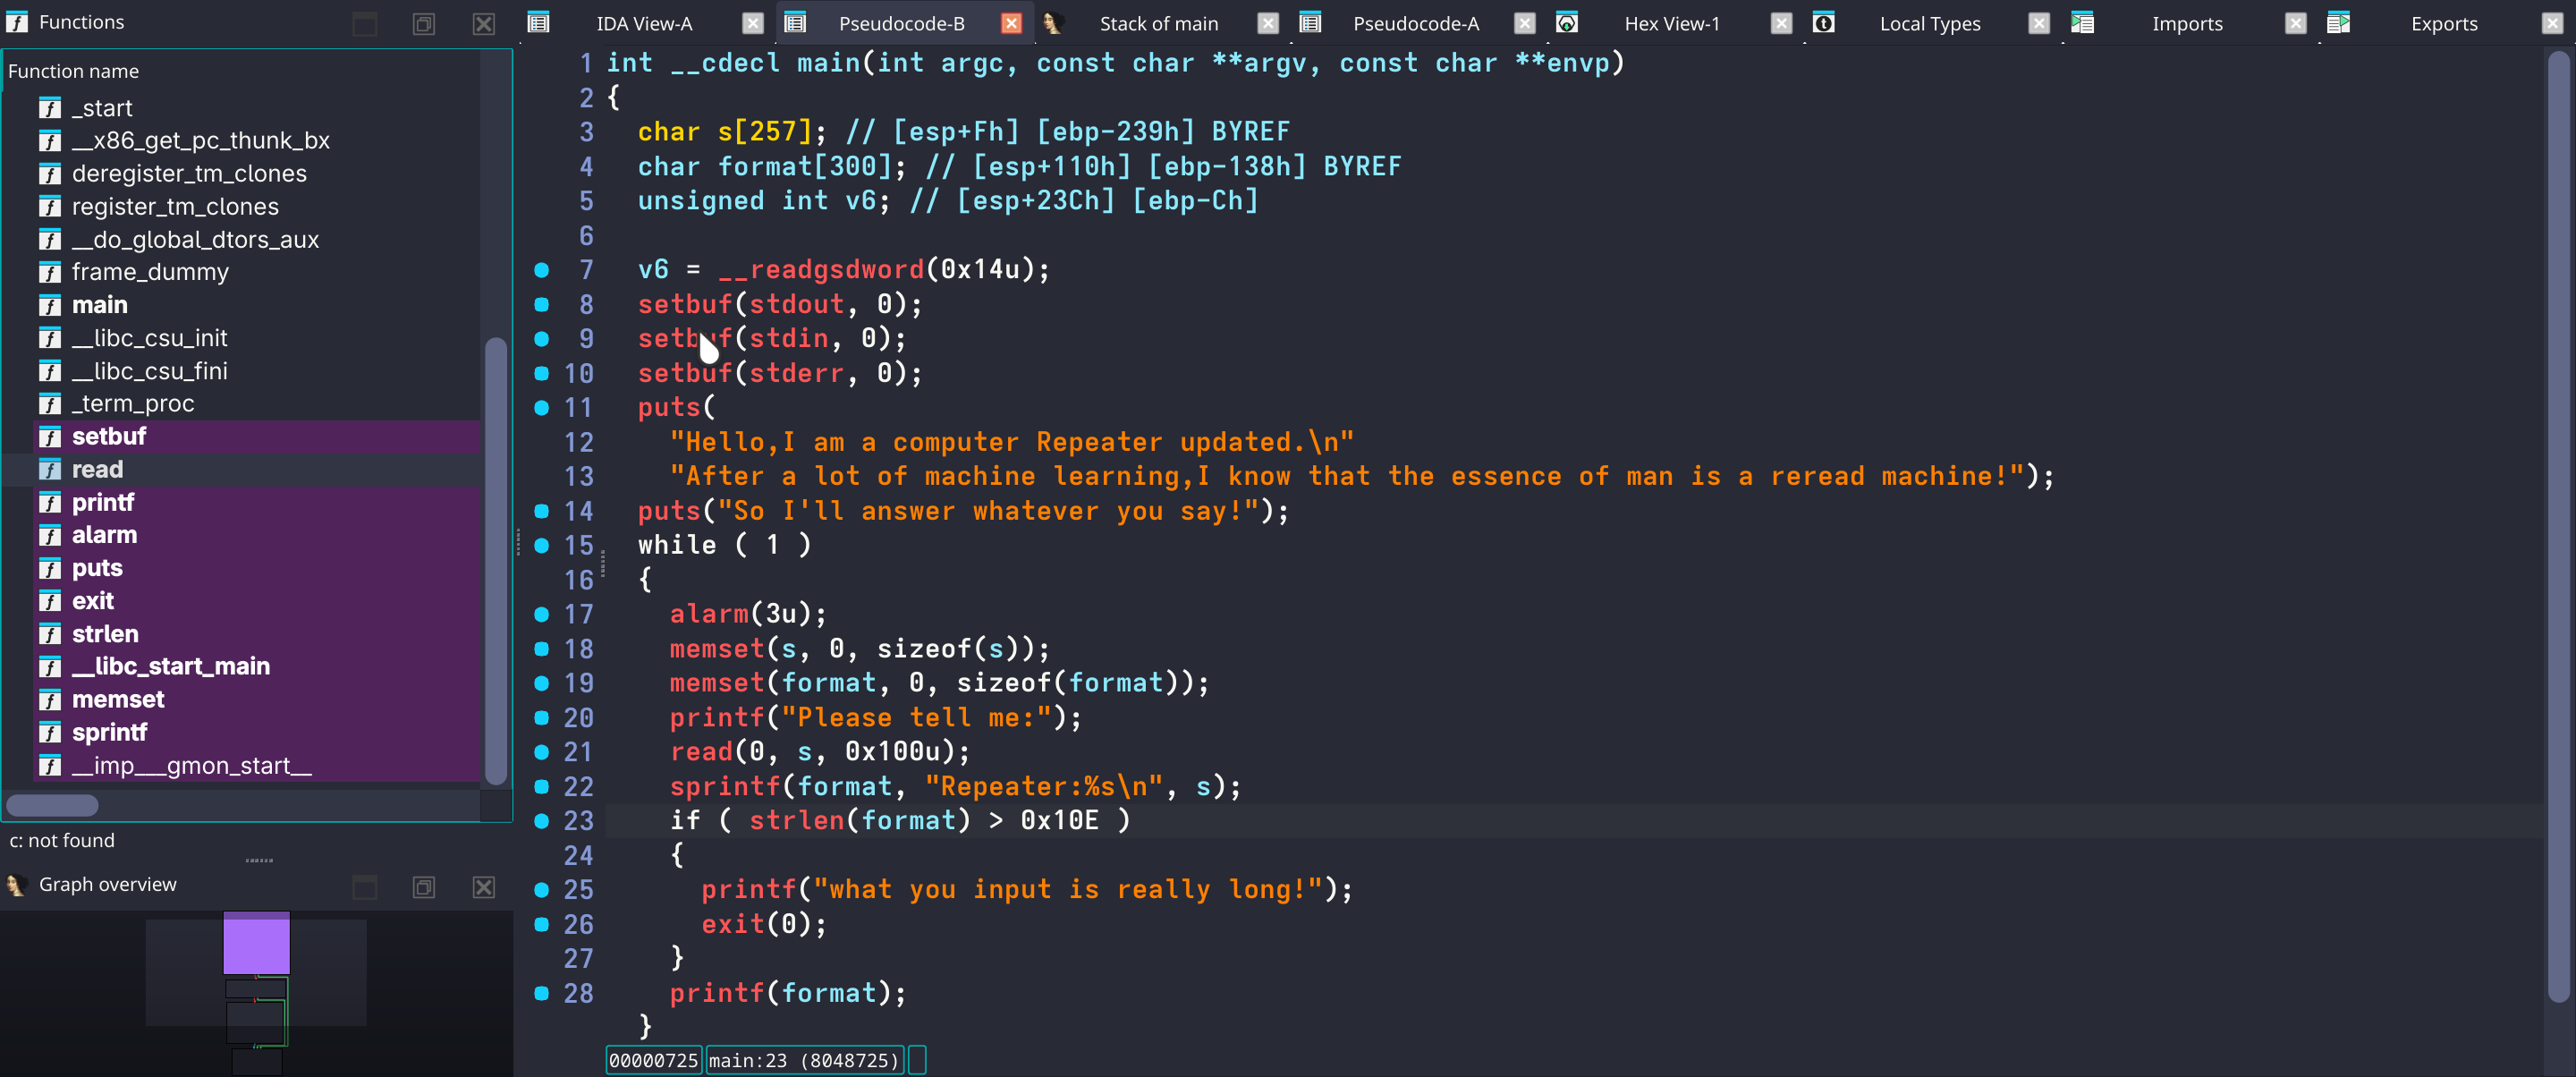
Task: Switch to the IDA View-A tab
Action: [x=644, y=23]
